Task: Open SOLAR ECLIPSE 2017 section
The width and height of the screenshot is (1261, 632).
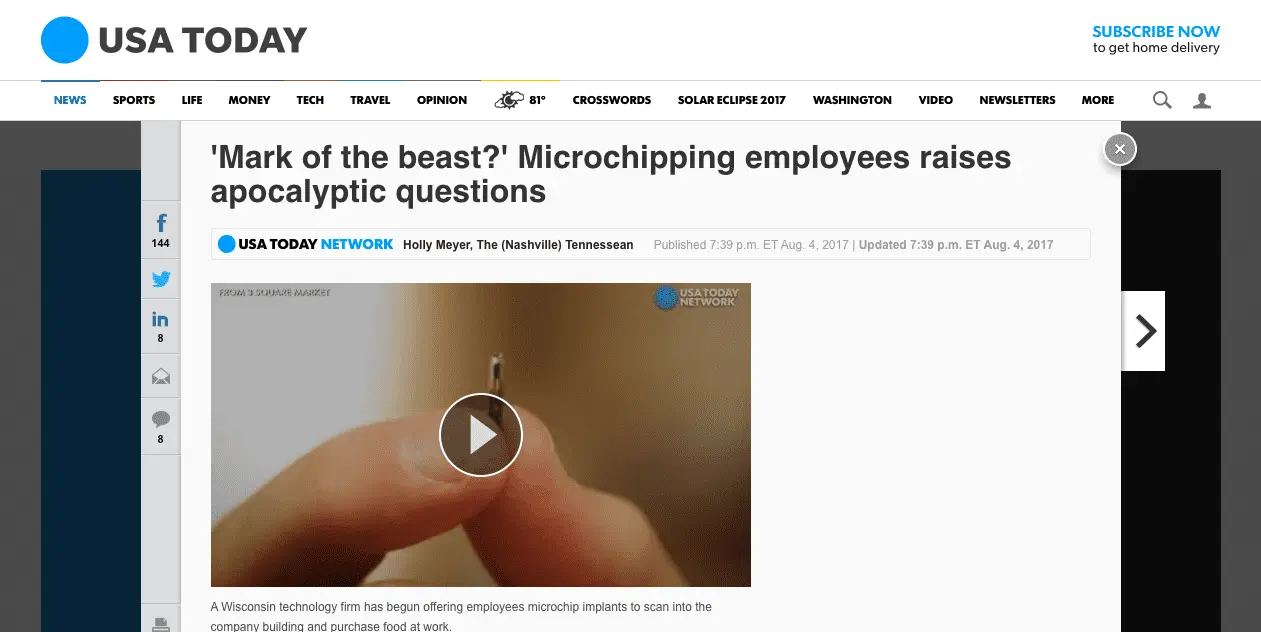Action: coord(731,100)
